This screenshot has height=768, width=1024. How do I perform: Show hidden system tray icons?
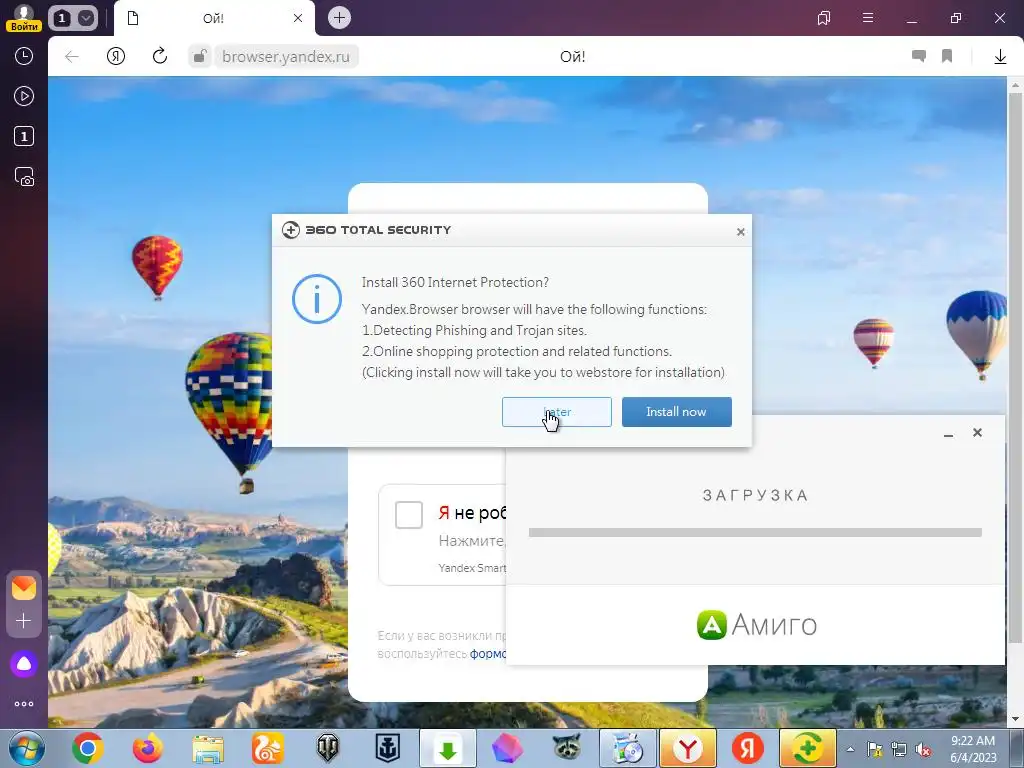[x=850, y=749]
